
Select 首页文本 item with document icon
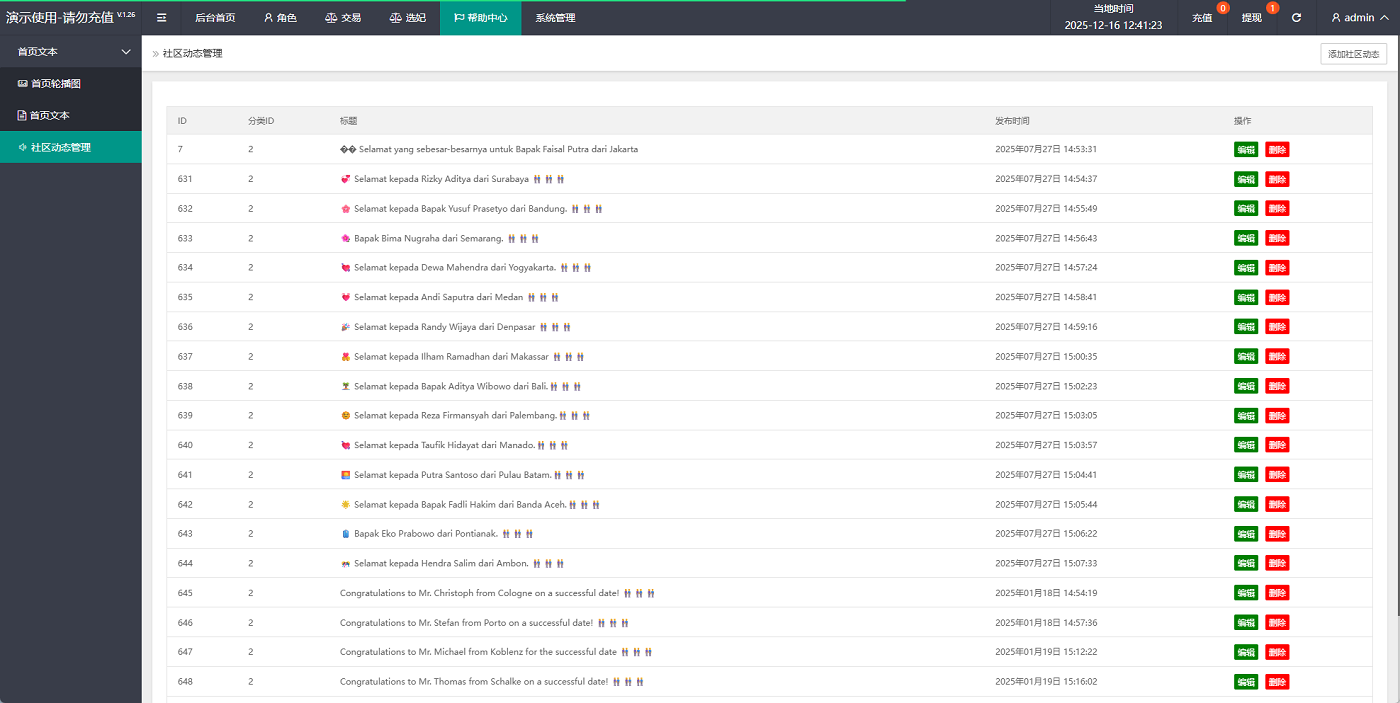[x=49, y=116]
